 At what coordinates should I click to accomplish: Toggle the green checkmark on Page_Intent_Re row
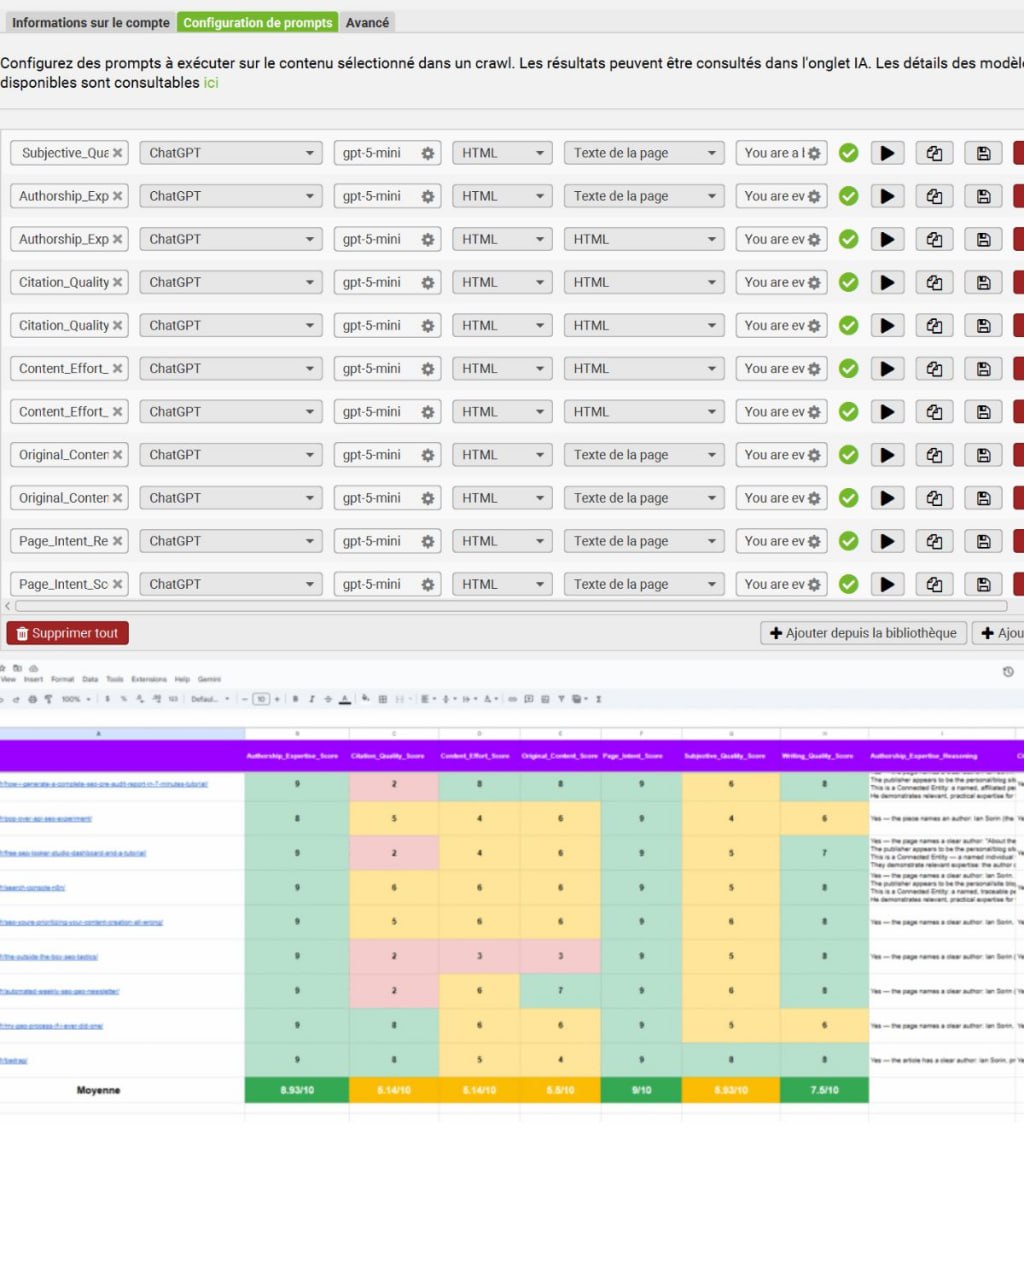(x=848, y=541)
